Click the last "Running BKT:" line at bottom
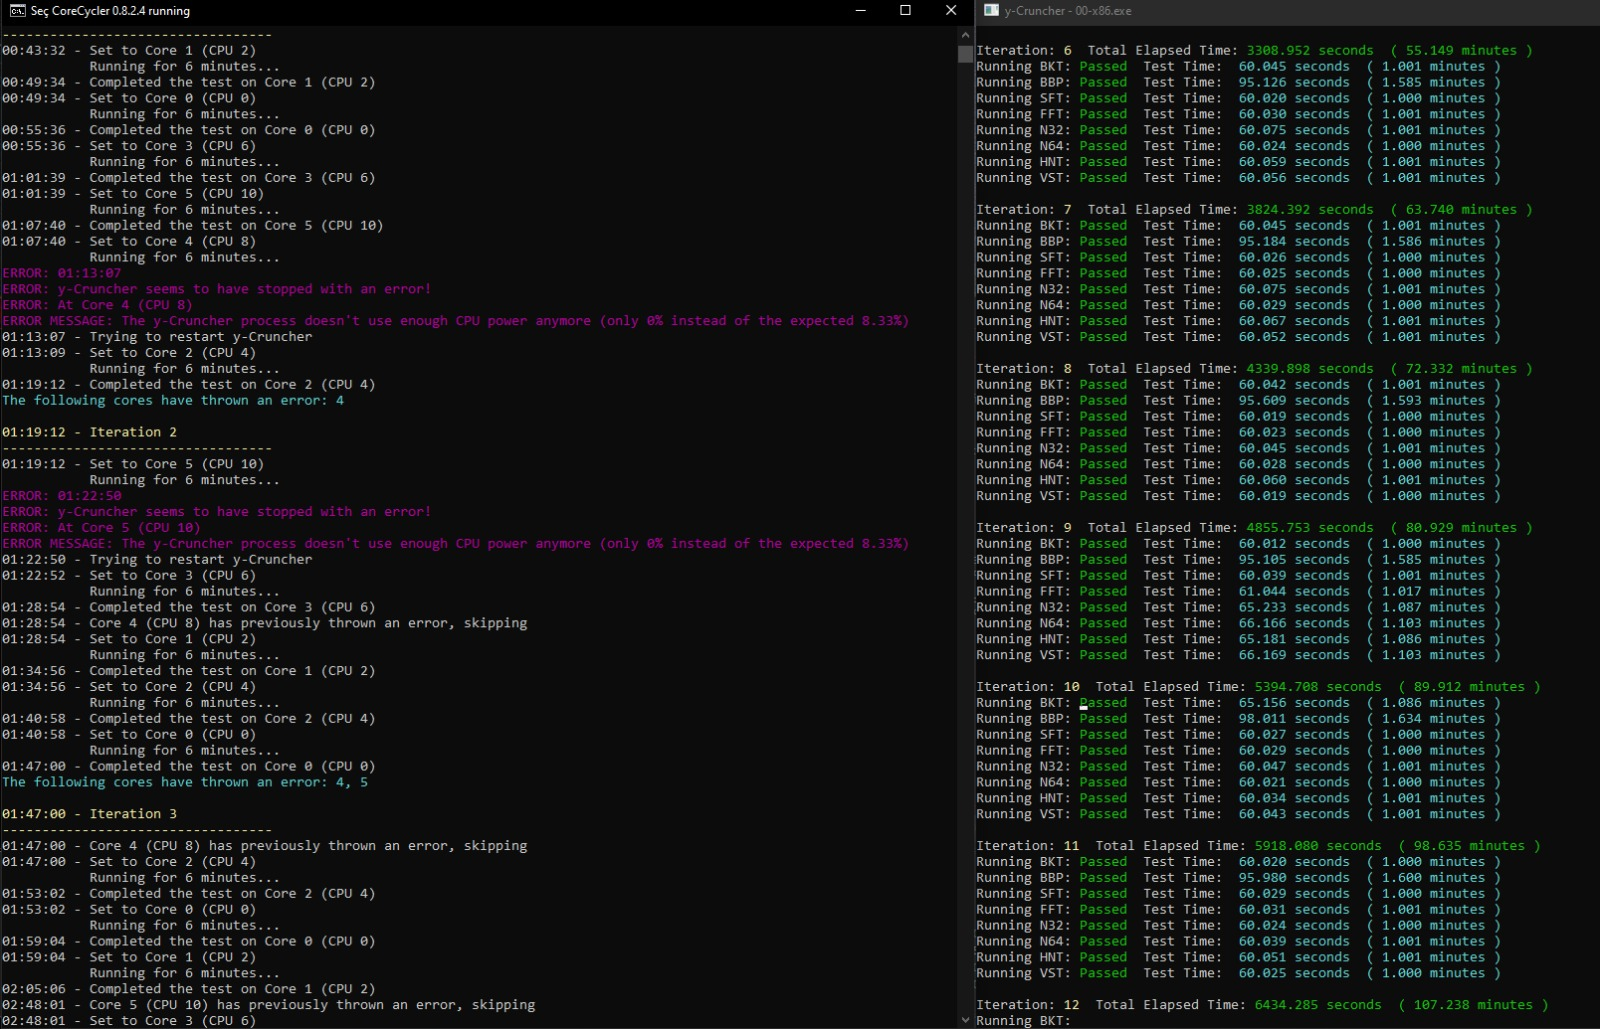This screenshot has width=1600, height=1029. [x=1023, y=1021]
